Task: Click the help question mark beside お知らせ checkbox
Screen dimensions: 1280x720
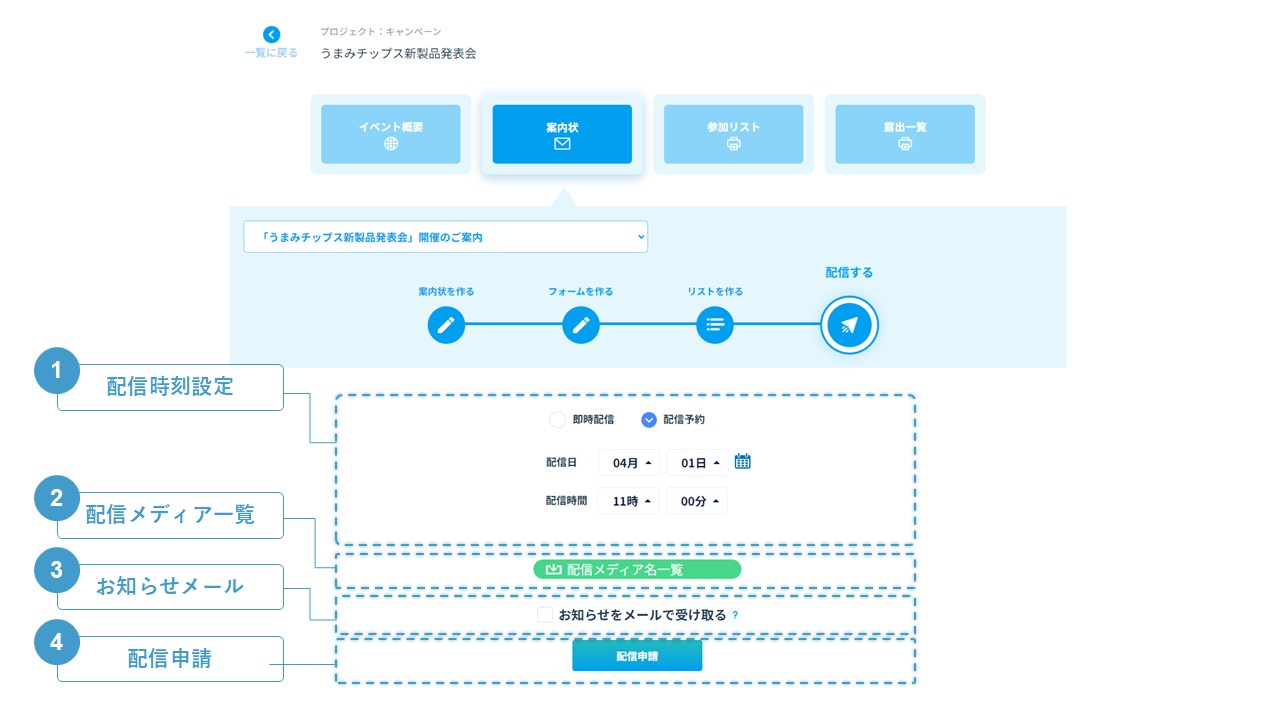Action: (x=735, y=615)
